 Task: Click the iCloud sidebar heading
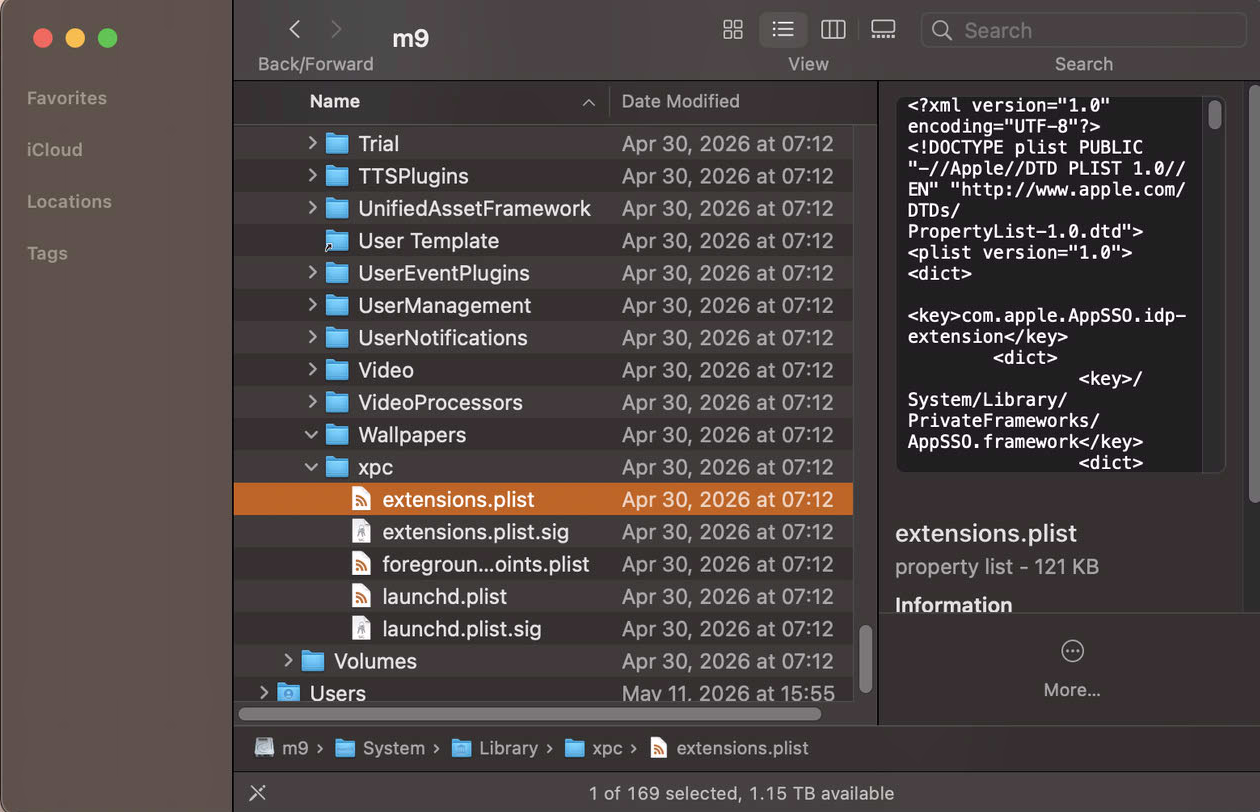(55, 150)
